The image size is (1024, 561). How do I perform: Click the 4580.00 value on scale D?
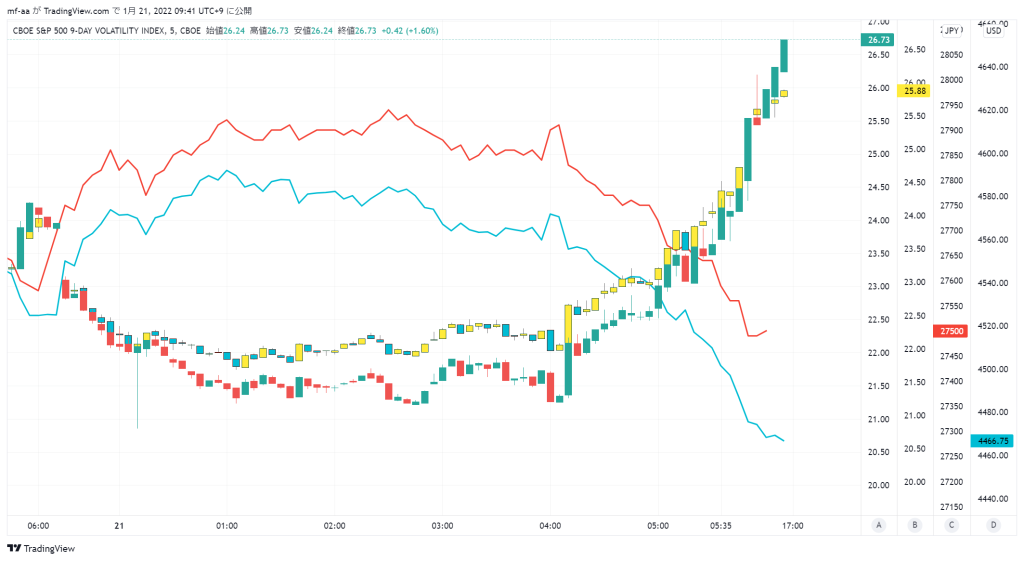click(x=993, y=196)
